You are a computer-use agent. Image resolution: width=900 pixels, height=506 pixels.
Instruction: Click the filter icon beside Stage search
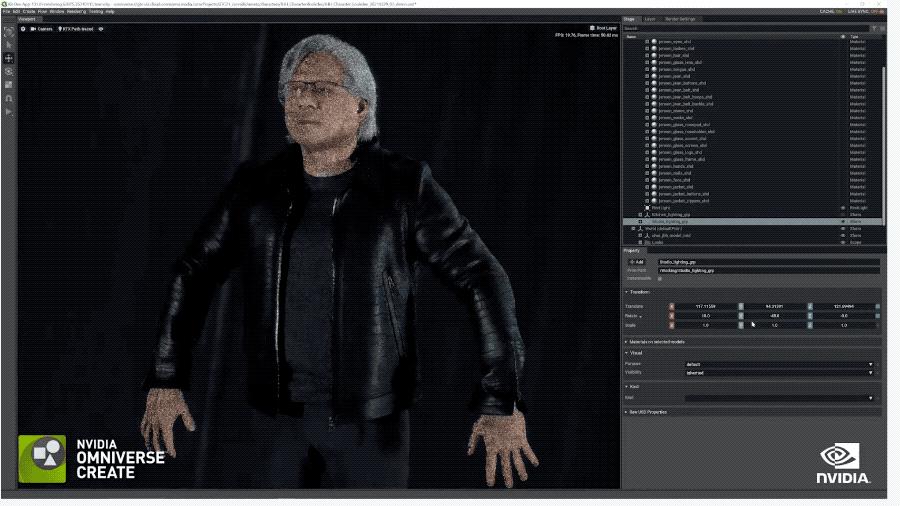coord(875,28)
